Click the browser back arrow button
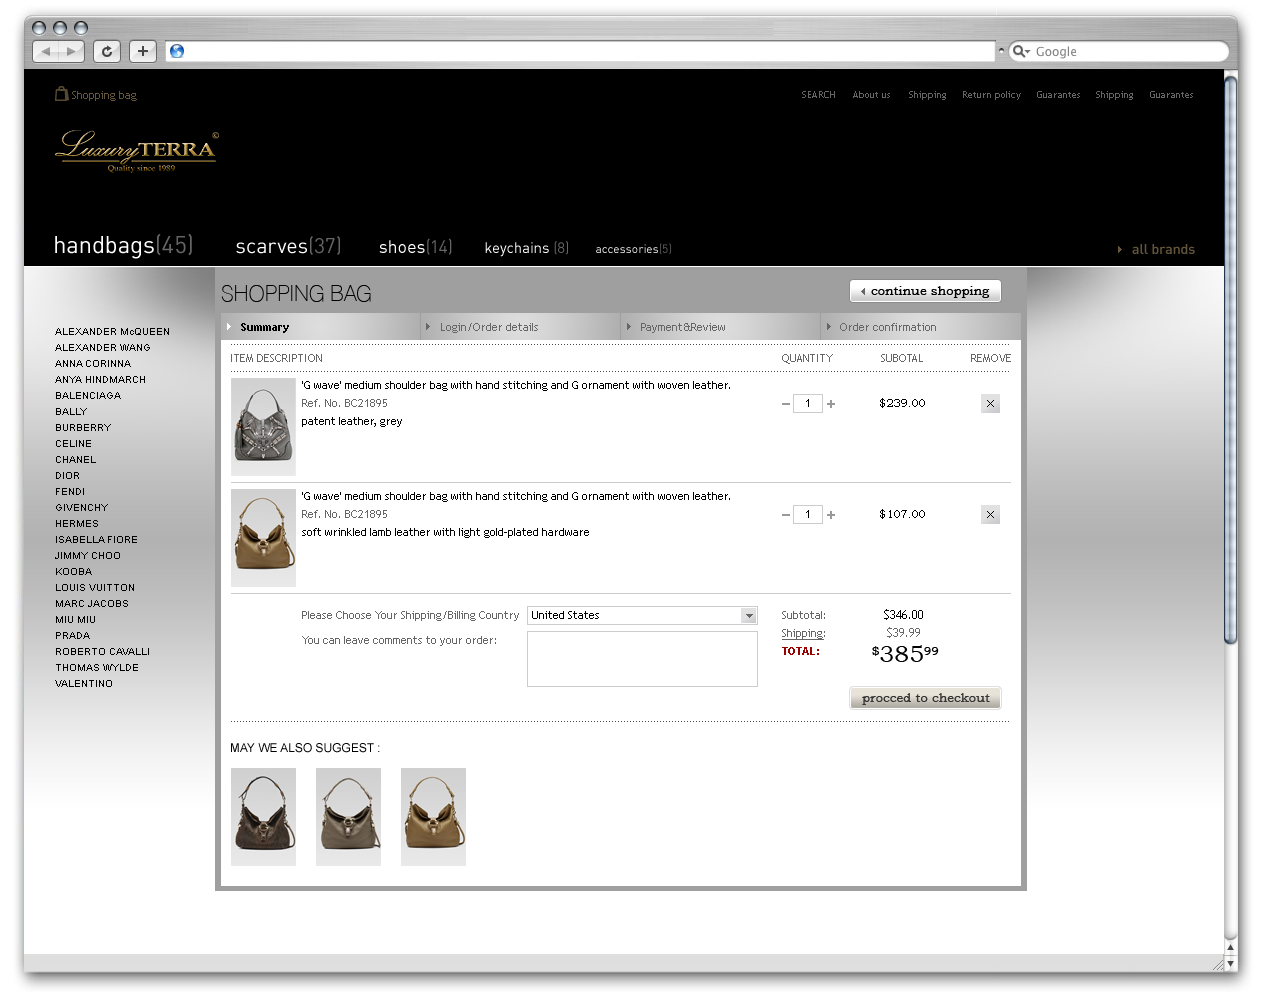The width and height of the screenshot is (1262, 993). 46,51
